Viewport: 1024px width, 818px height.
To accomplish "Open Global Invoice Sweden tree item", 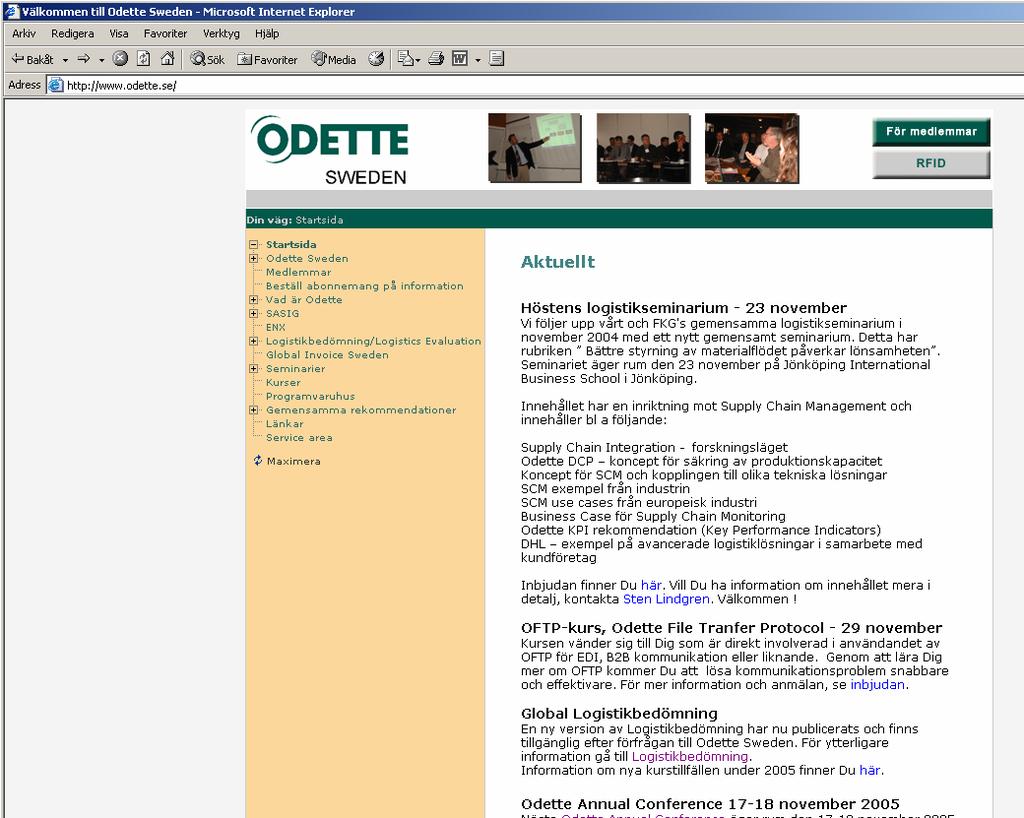I will coord(327,355).
